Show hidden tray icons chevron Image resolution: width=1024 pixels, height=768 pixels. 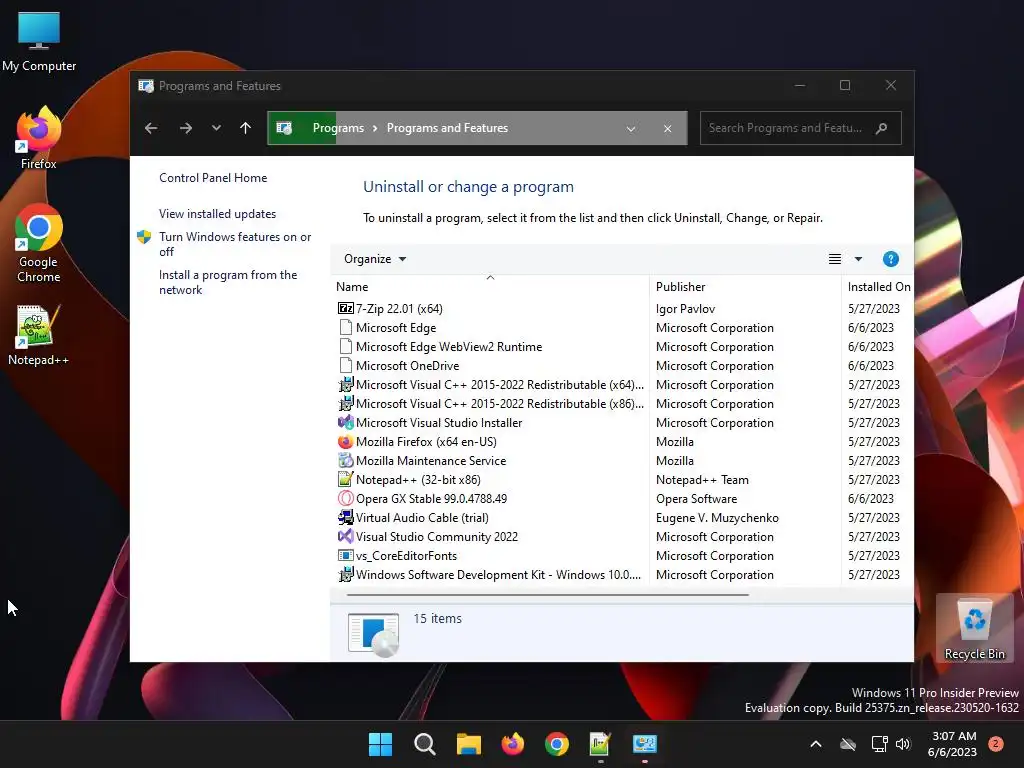click(x=816, y=744)
